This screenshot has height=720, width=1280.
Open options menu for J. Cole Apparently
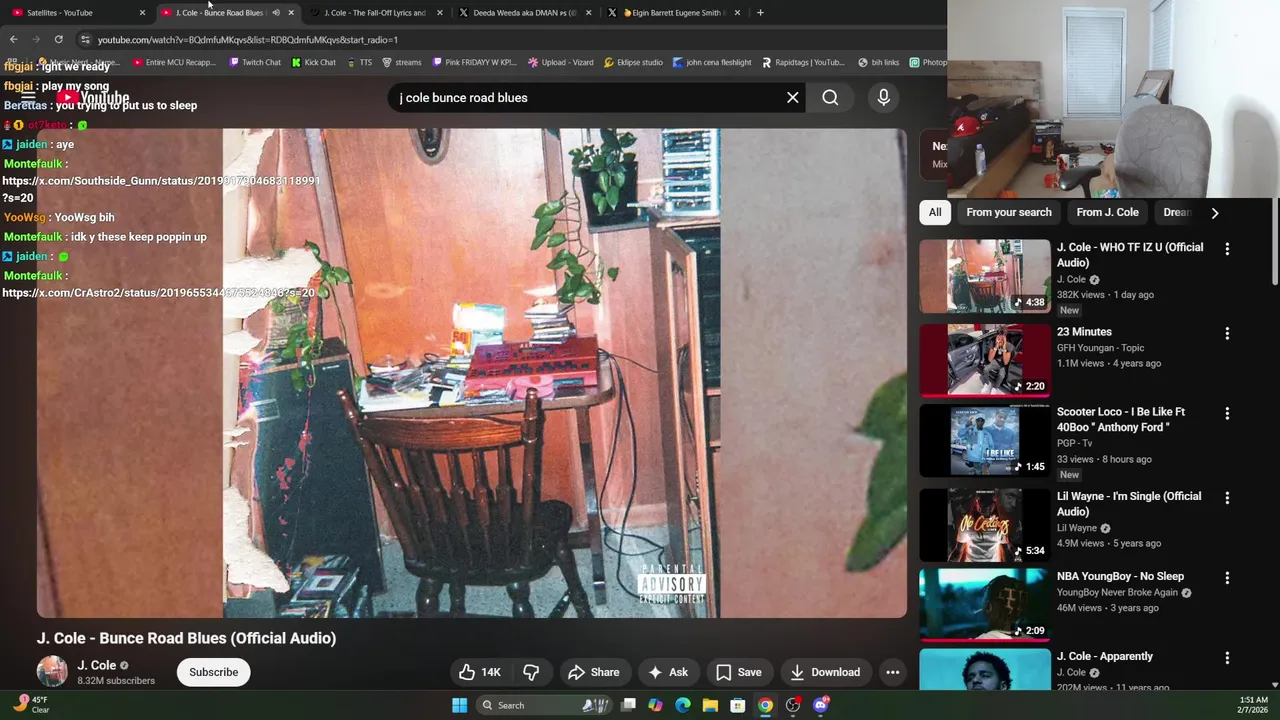tap(1227, 658)
